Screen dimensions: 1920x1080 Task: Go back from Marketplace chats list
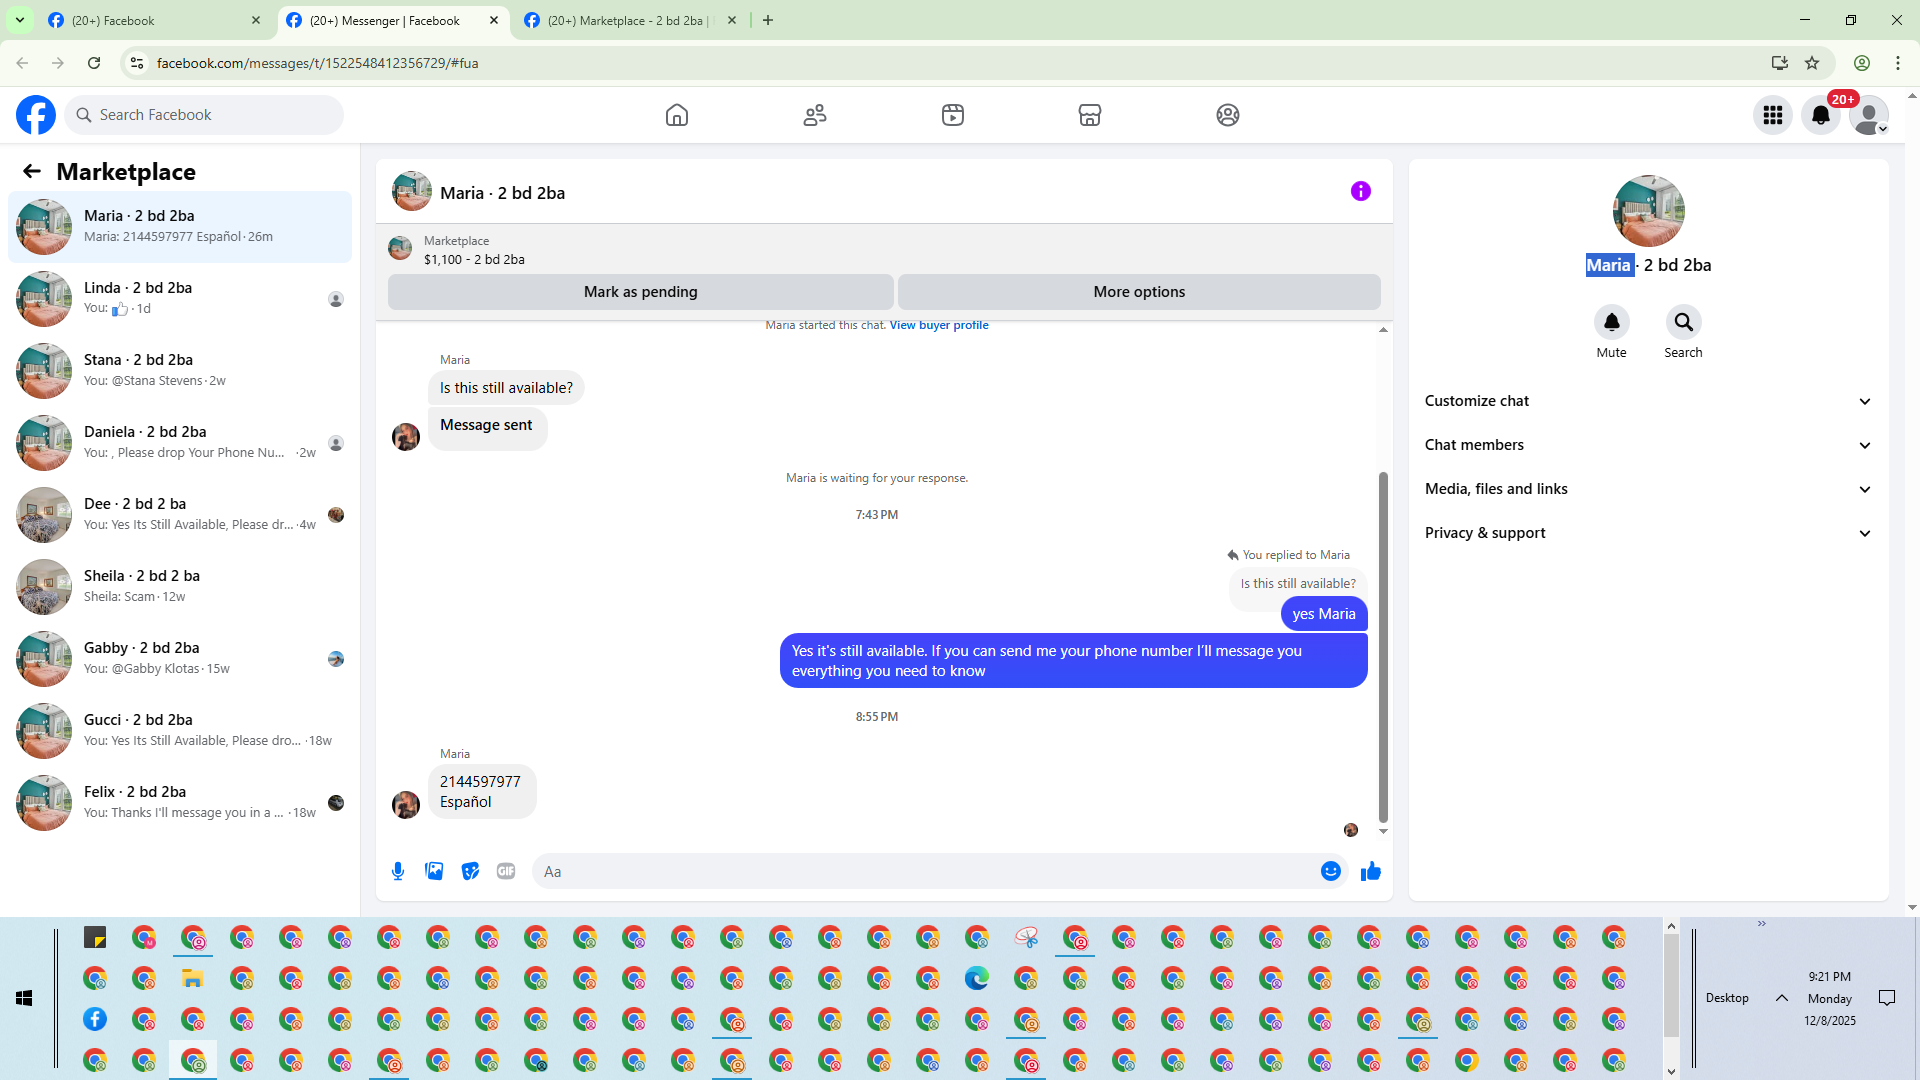click(x=32, y=171)
